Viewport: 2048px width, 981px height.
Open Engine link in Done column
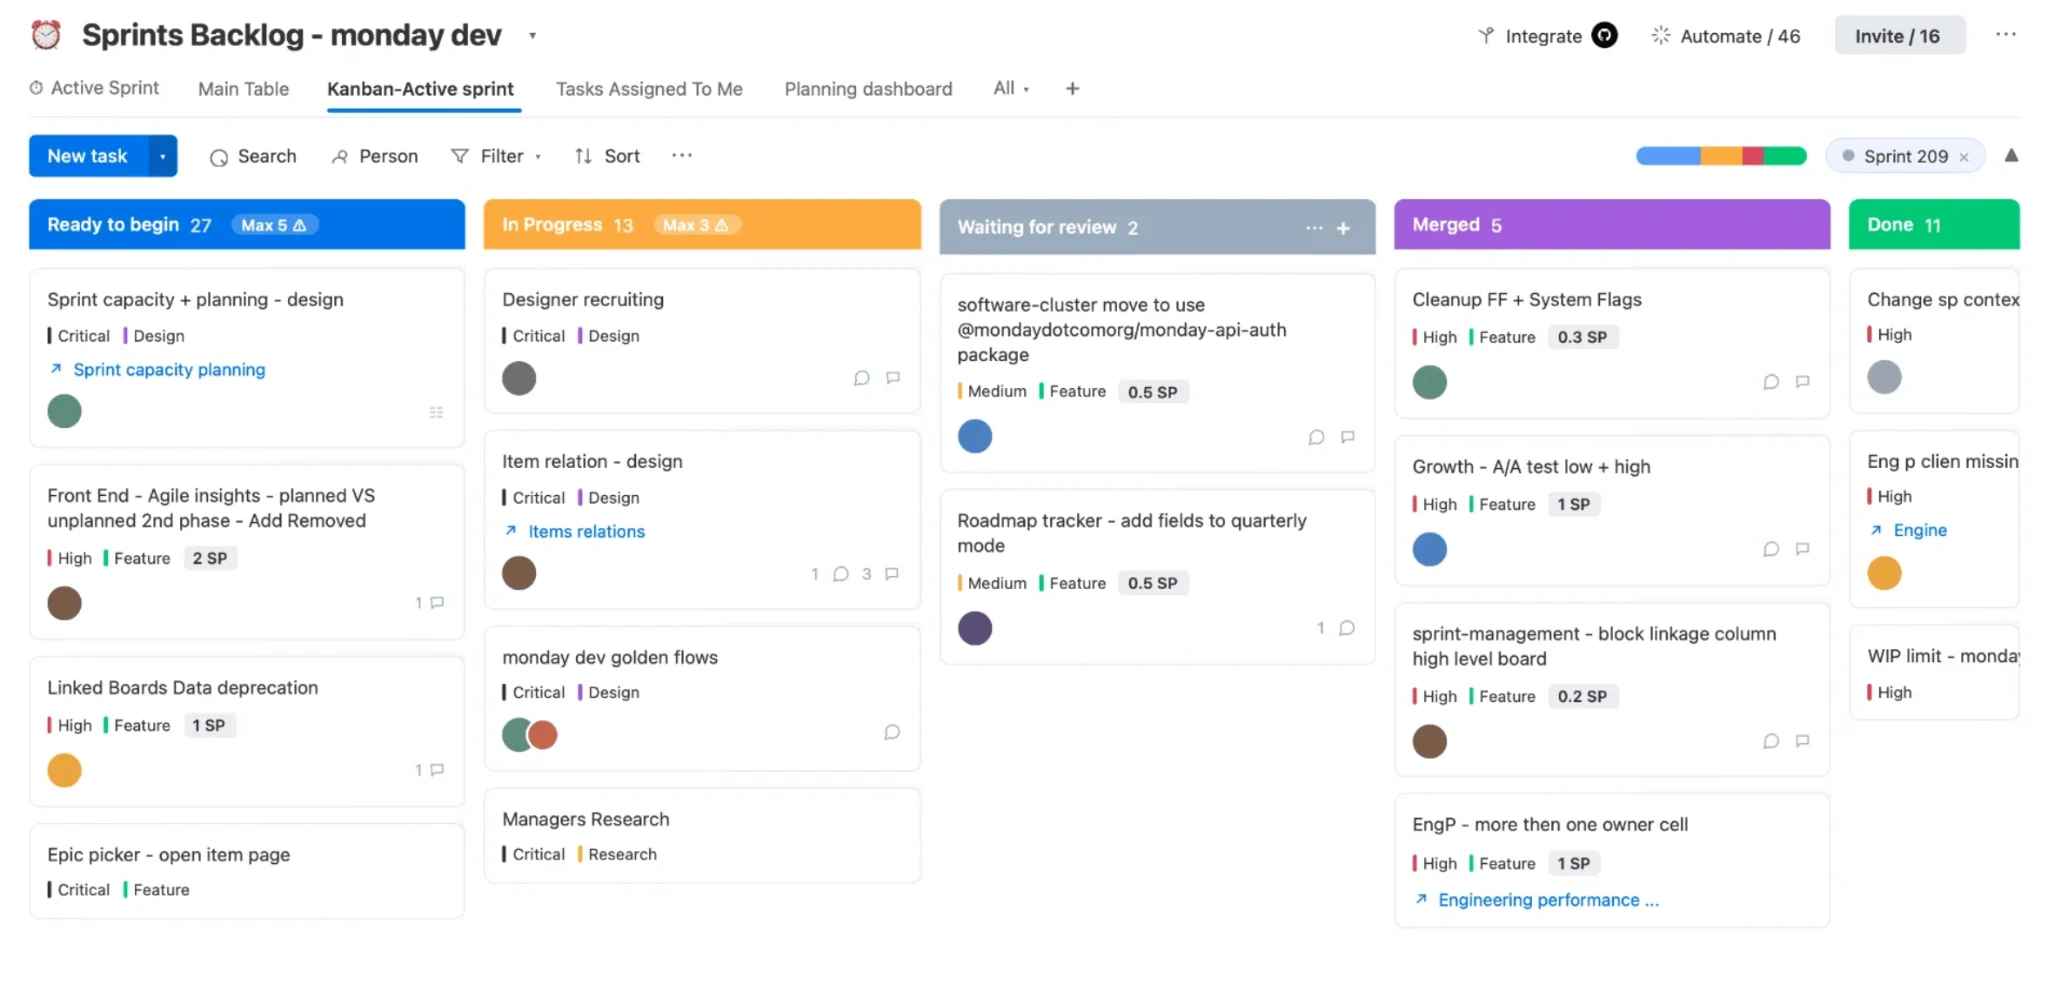click(1920, 530)
